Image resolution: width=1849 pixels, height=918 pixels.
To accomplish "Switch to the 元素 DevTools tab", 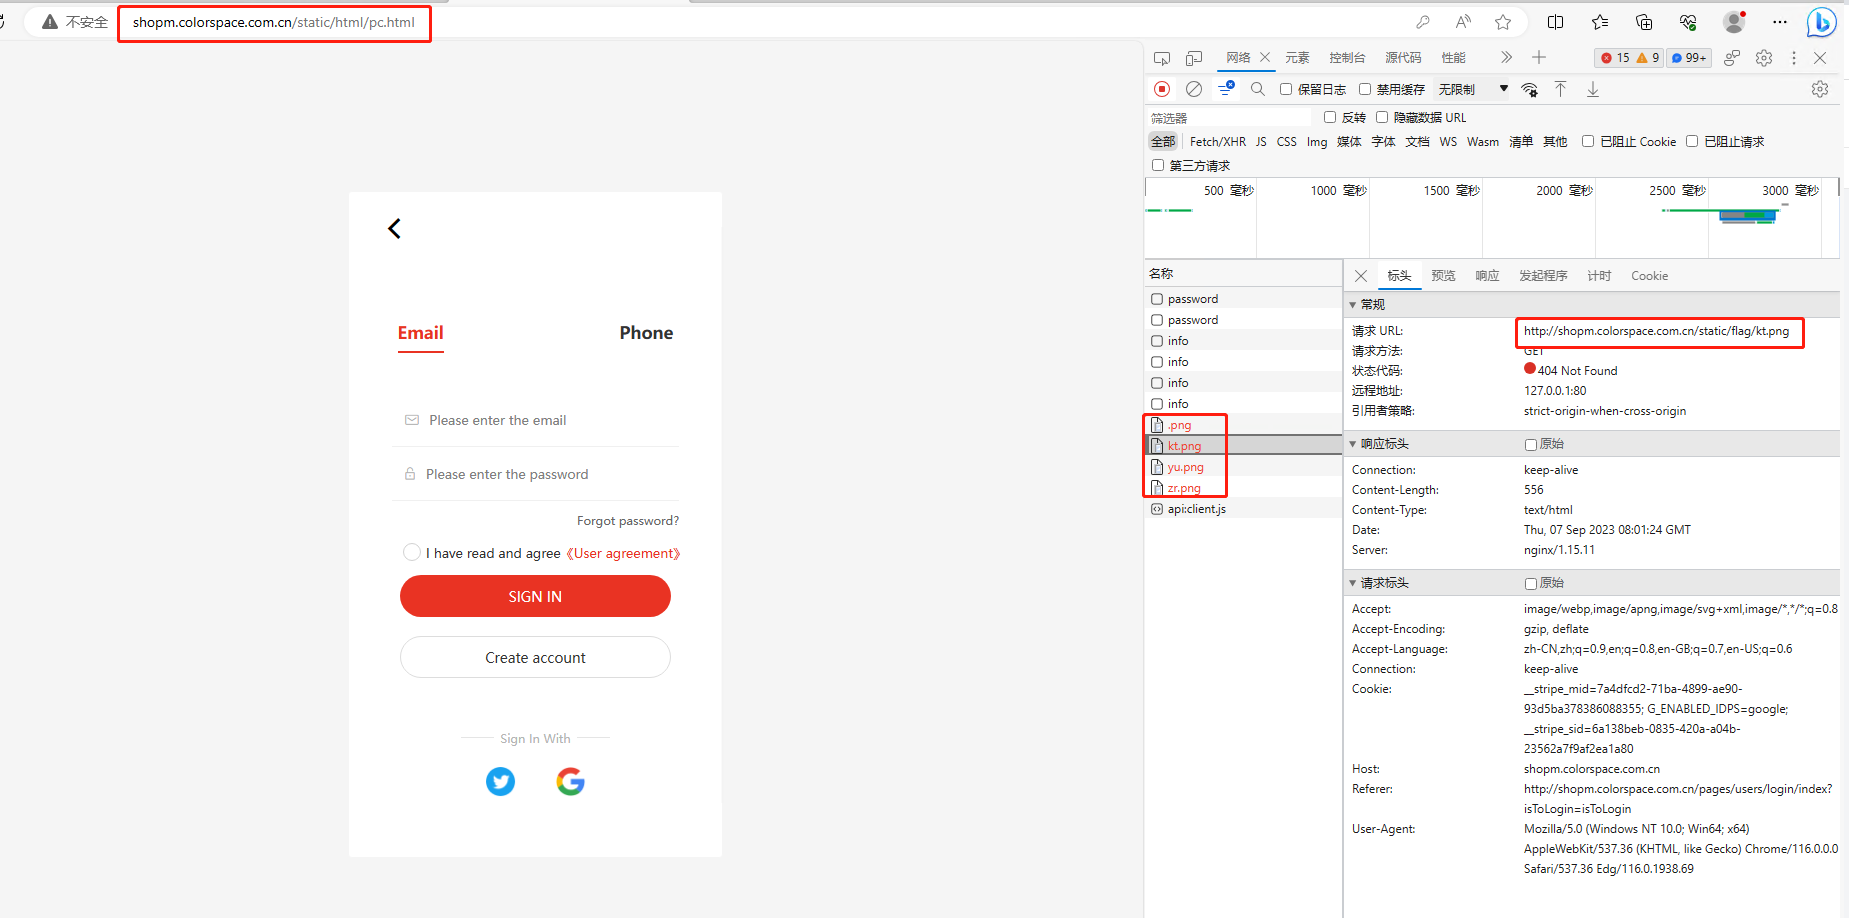I will [1298, 58].
